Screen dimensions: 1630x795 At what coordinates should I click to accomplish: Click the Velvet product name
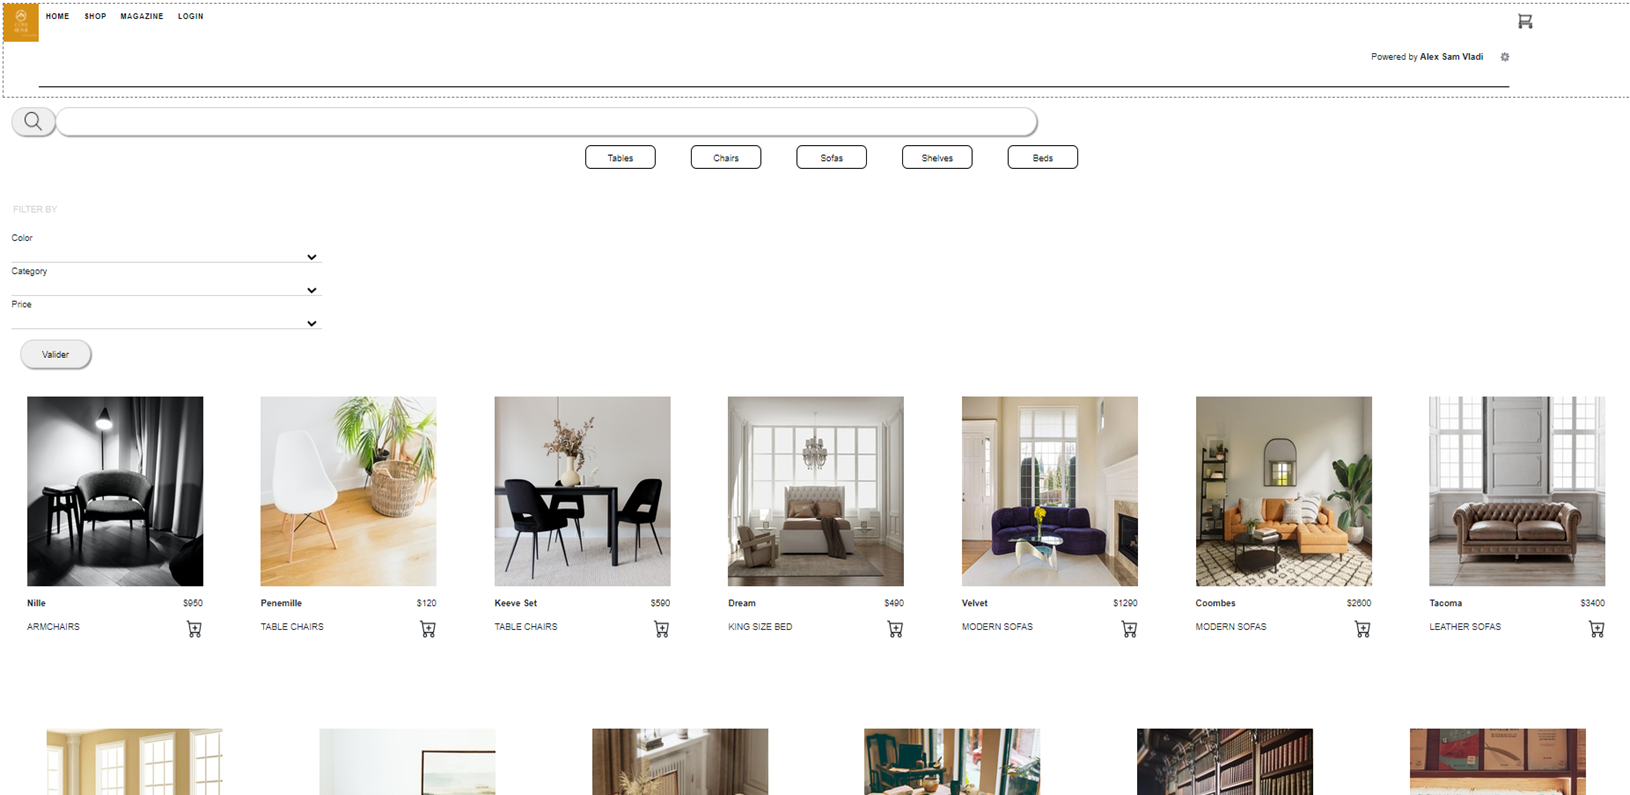[x=975, y=603]
